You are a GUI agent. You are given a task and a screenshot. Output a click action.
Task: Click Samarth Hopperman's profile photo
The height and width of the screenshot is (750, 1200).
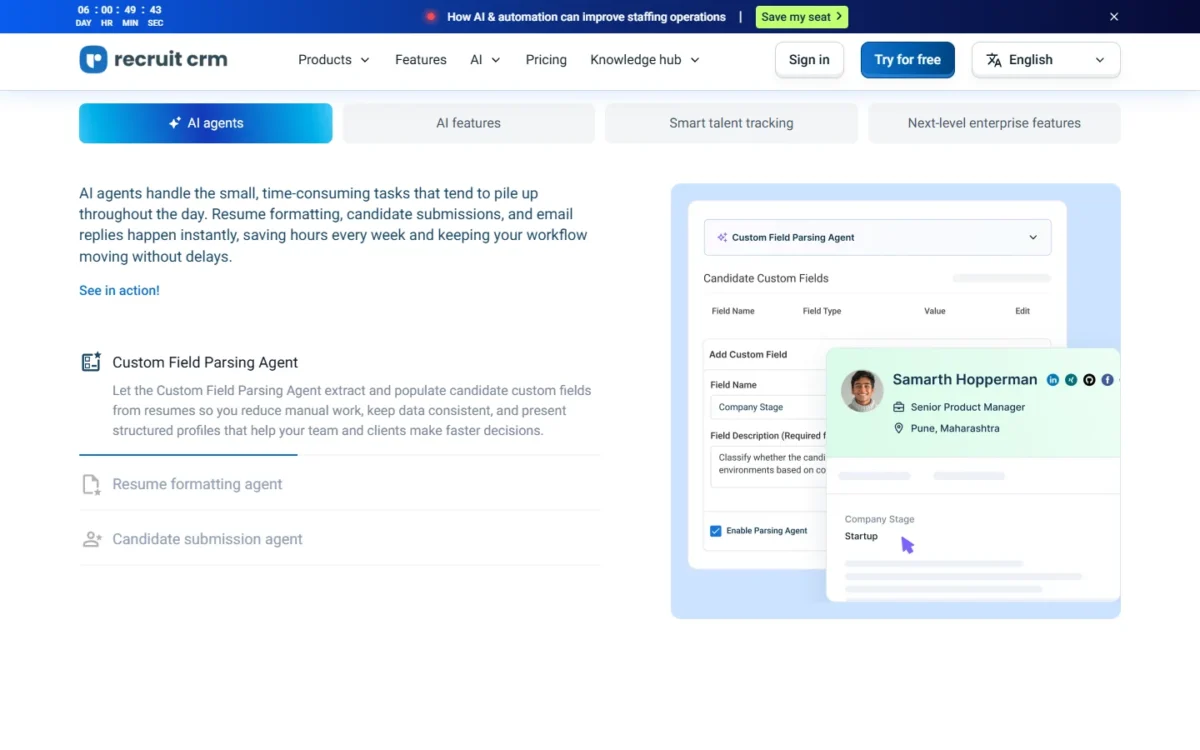(862, 391)
